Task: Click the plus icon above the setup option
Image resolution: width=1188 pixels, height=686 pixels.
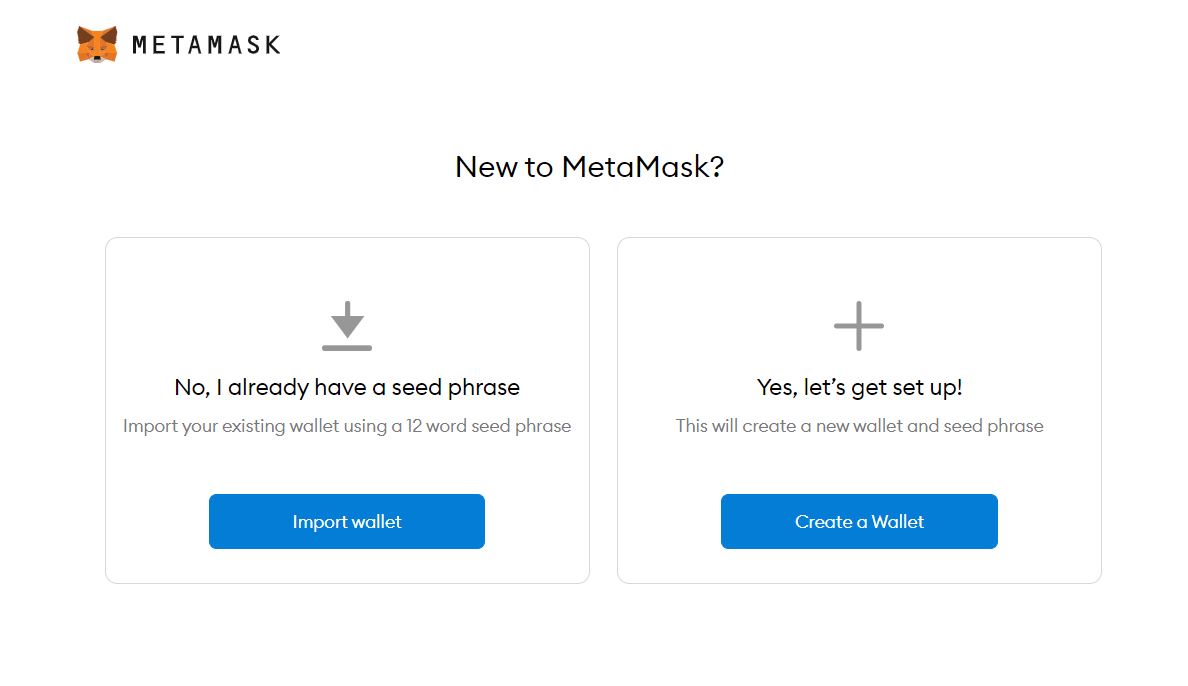Action: click(858, 324)
